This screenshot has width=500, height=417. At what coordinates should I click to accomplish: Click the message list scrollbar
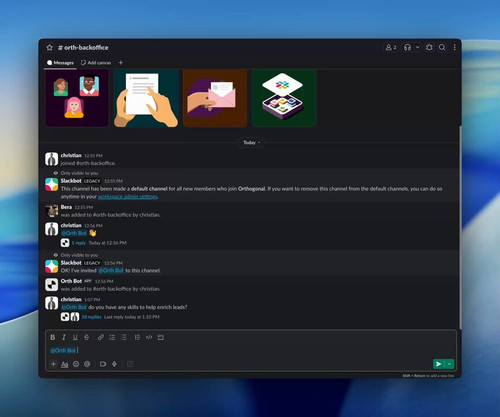pyautogui.click(x=460, y=227)
